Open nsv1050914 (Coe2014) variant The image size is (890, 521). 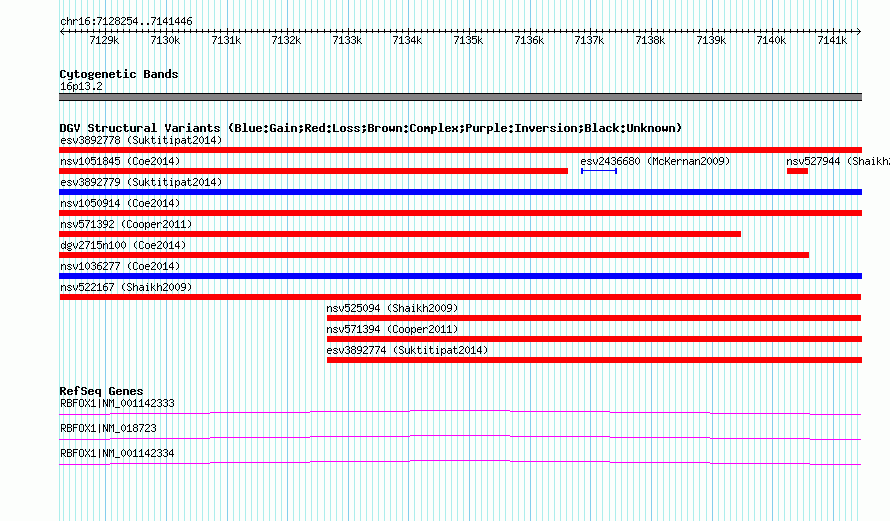click(120, 203)
